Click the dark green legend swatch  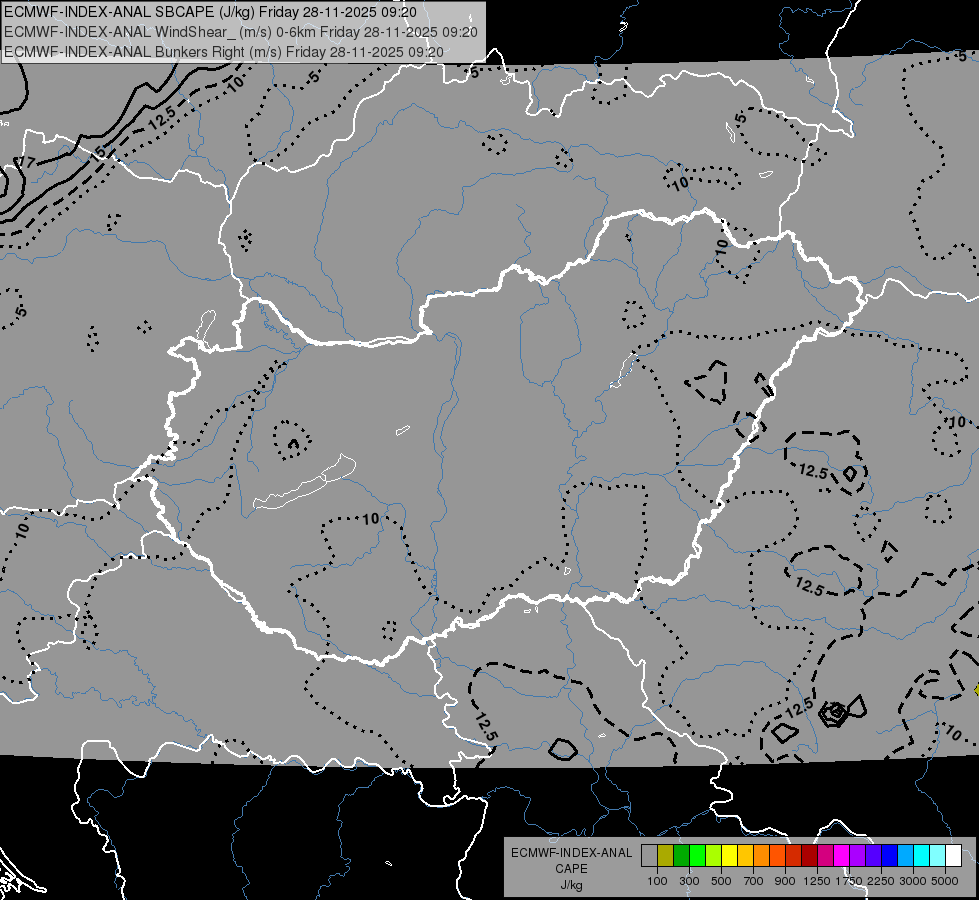(681, 856)
